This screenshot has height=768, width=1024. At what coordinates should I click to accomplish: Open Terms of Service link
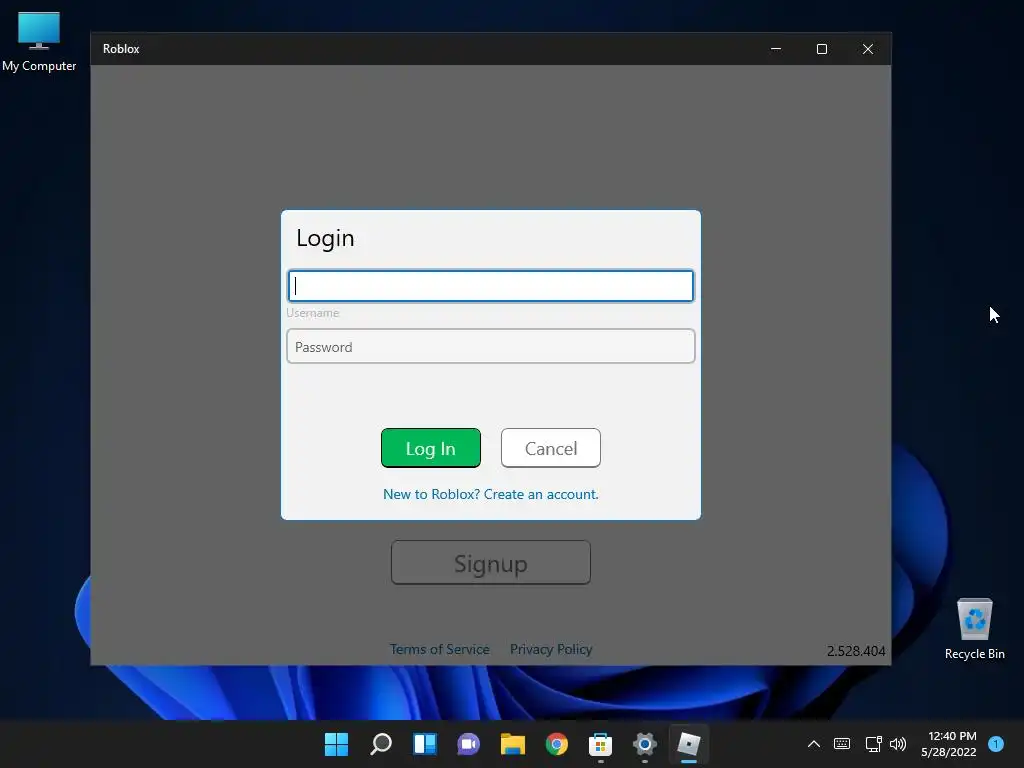point(440,649)
